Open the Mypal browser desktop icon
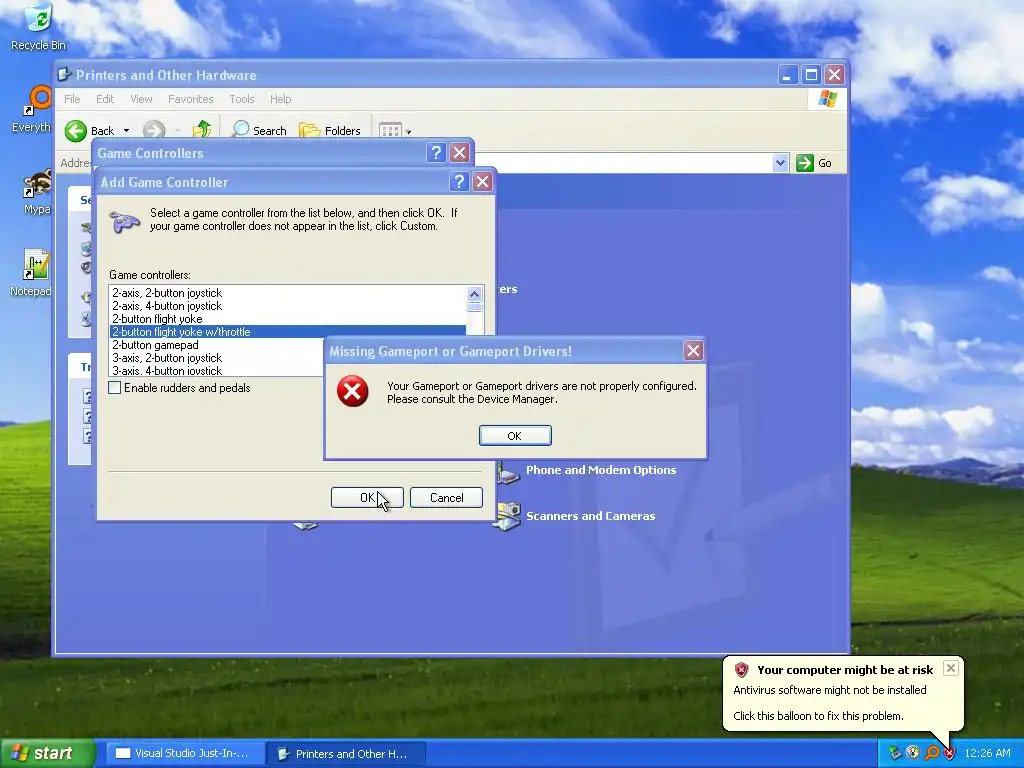This screenshot has width=1024, height=768. point(37,191)
